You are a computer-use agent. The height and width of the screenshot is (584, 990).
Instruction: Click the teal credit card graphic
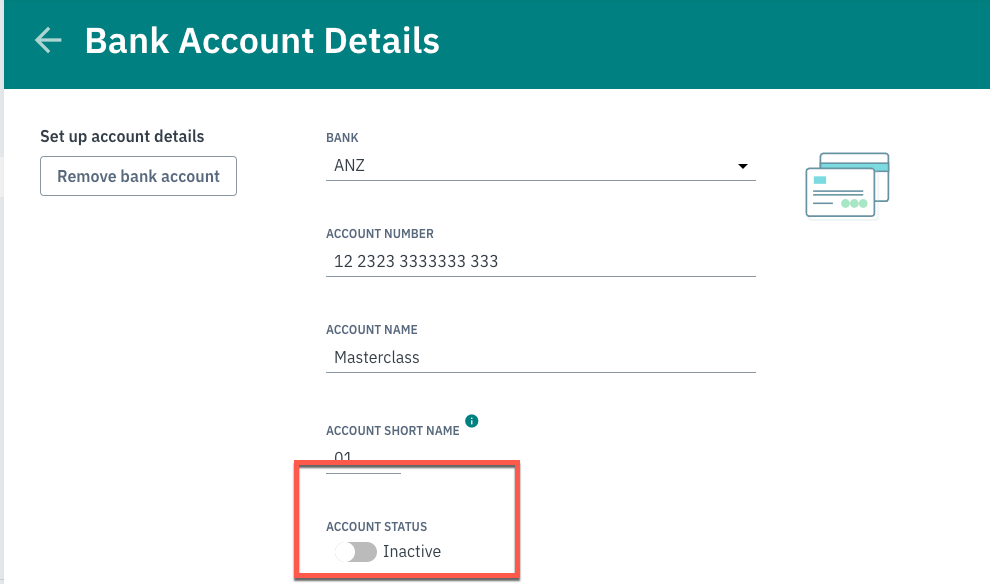(x=846, y=184)
